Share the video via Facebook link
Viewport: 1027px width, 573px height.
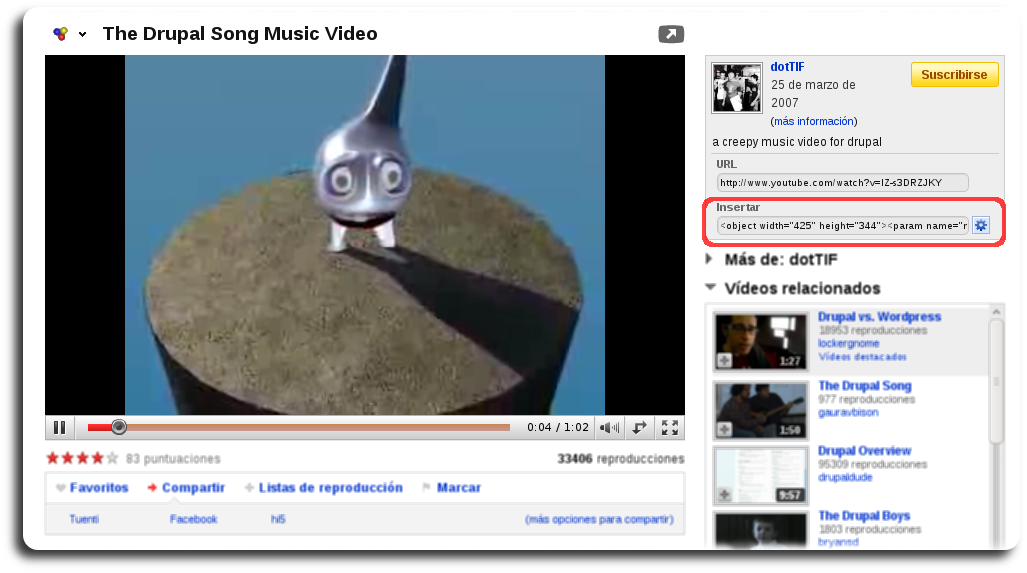pos(193,519)
